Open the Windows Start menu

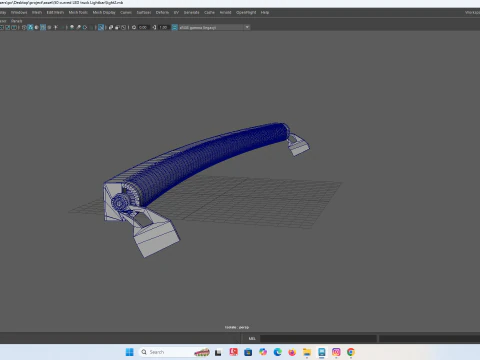click(x=129, y=352)
